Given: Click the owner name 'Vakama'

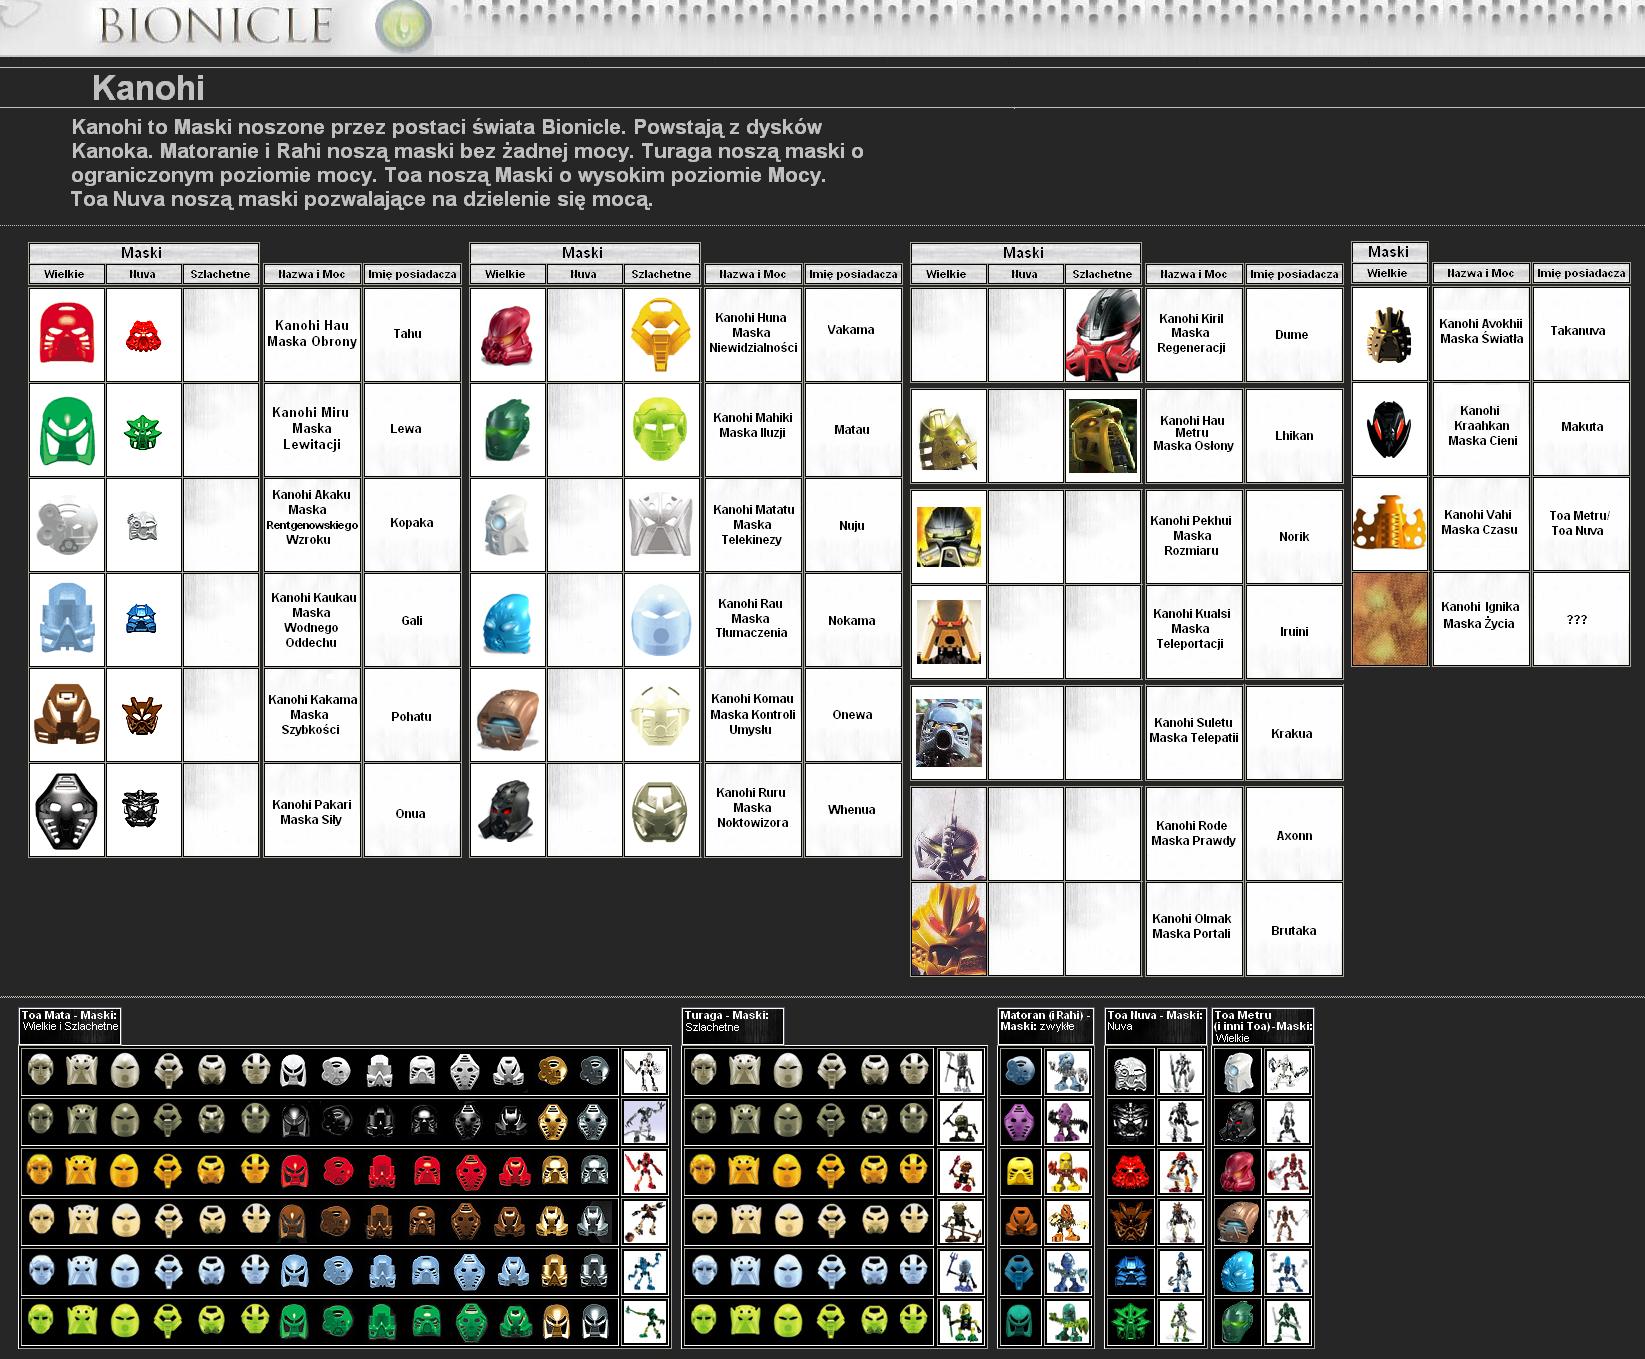Looking at the screenshot, I should pyautogui.click(x=851, y=330).
